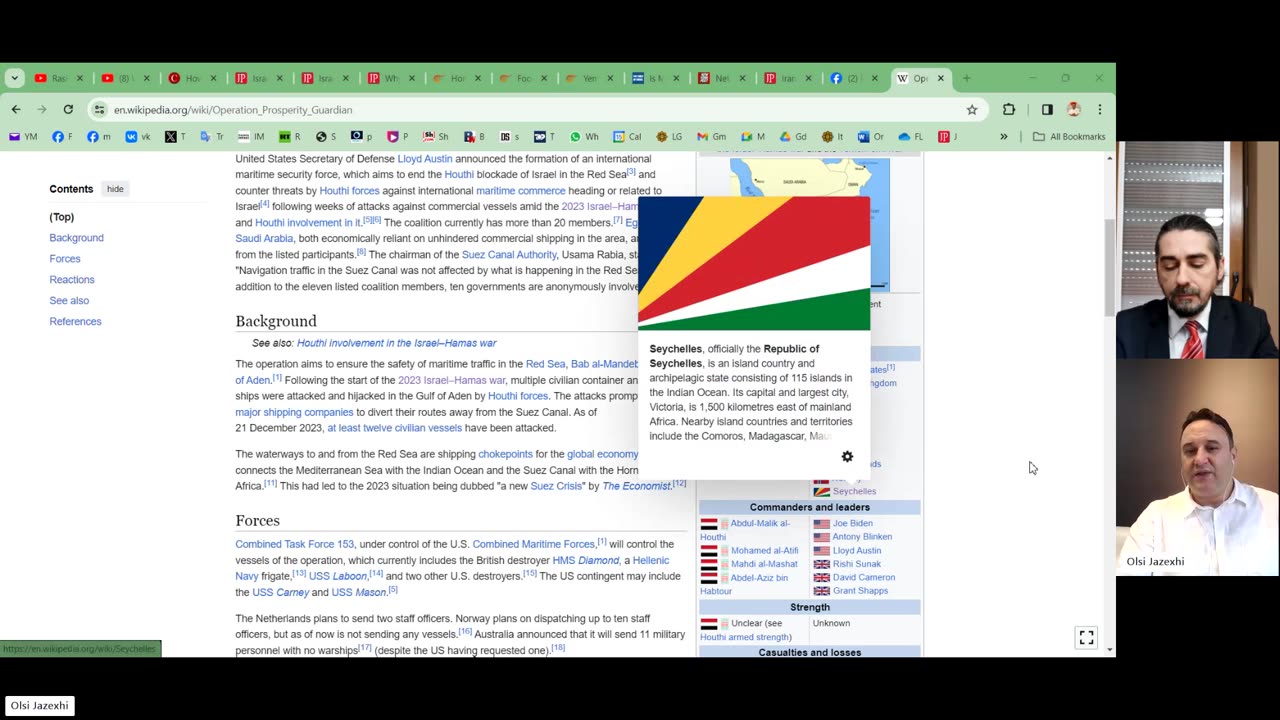View site information icon in address bar
Viewport: 1280px width, 720px height.
[x=98, y=110]
